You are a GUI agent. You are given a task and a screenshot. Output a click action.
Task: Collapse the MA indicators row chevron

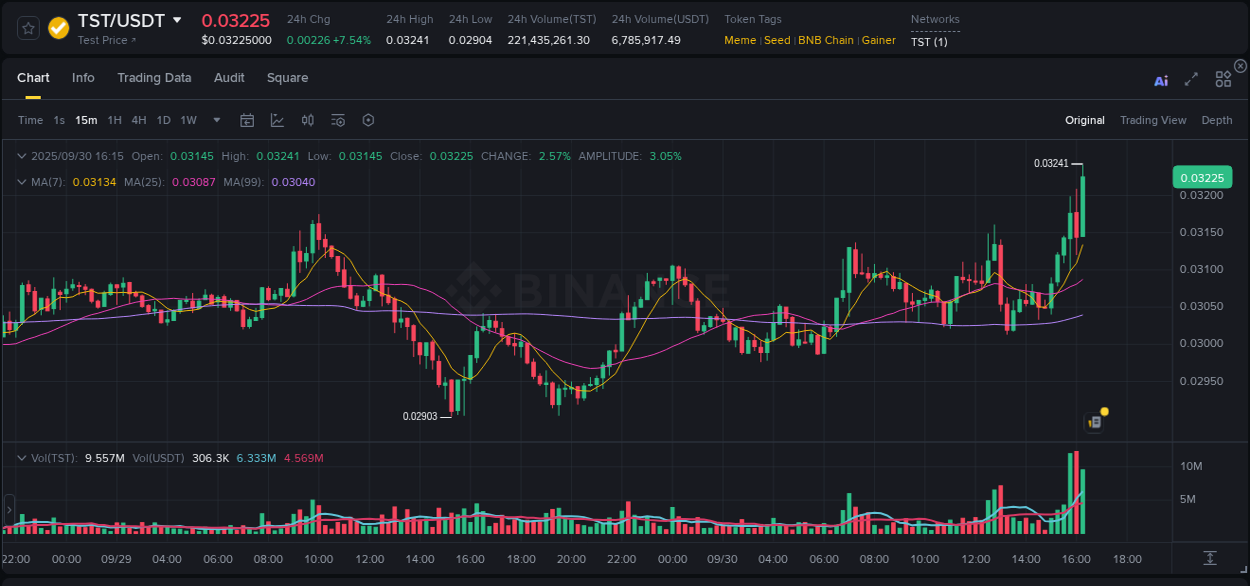click(22, 182)
